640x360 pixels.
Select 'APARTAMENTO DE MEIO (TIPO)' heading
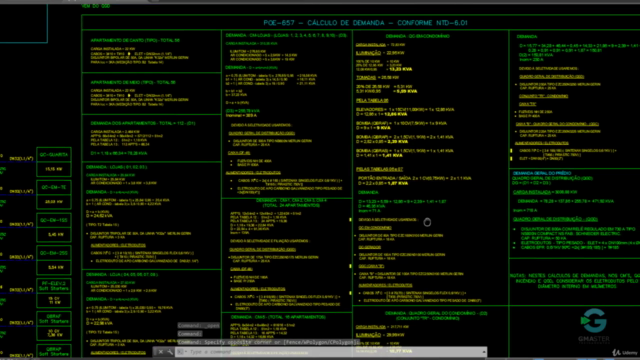pyautogui.click(x=133, y=82)
